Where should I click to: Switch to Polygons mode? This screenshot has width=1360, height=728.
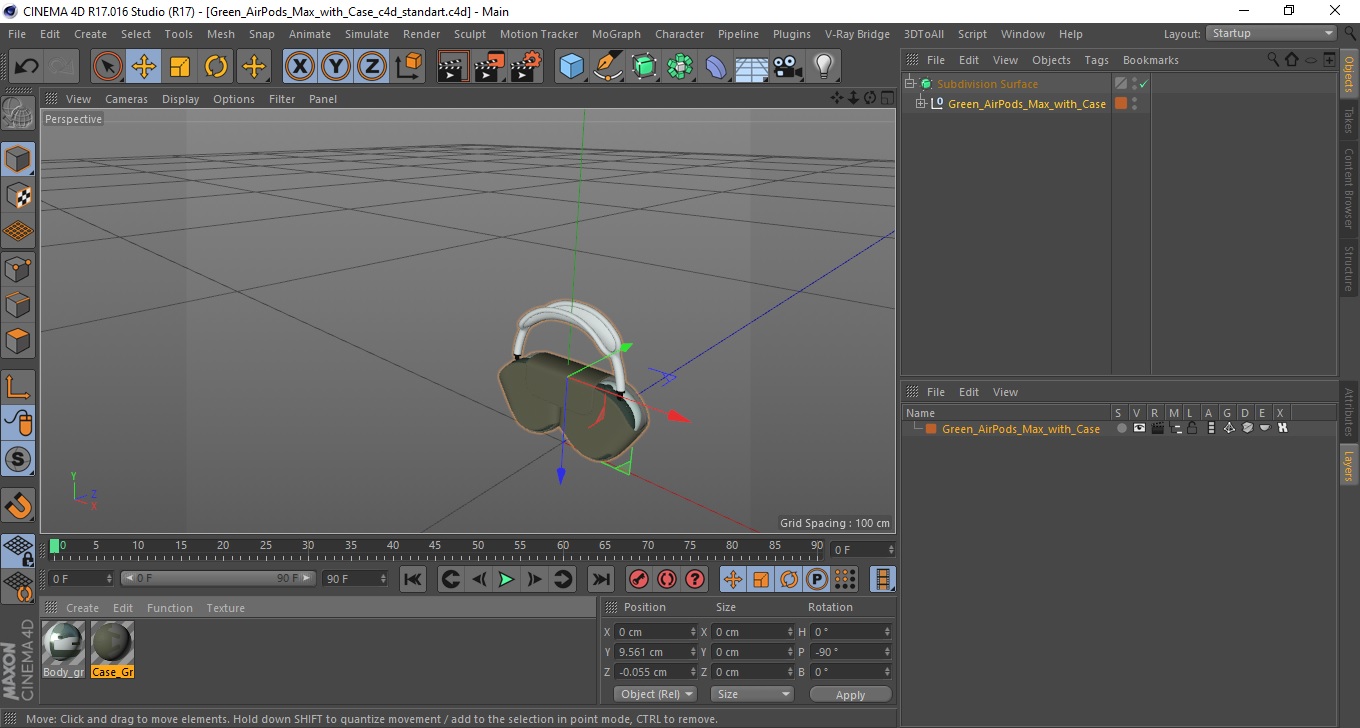click(x=18, y=341)
